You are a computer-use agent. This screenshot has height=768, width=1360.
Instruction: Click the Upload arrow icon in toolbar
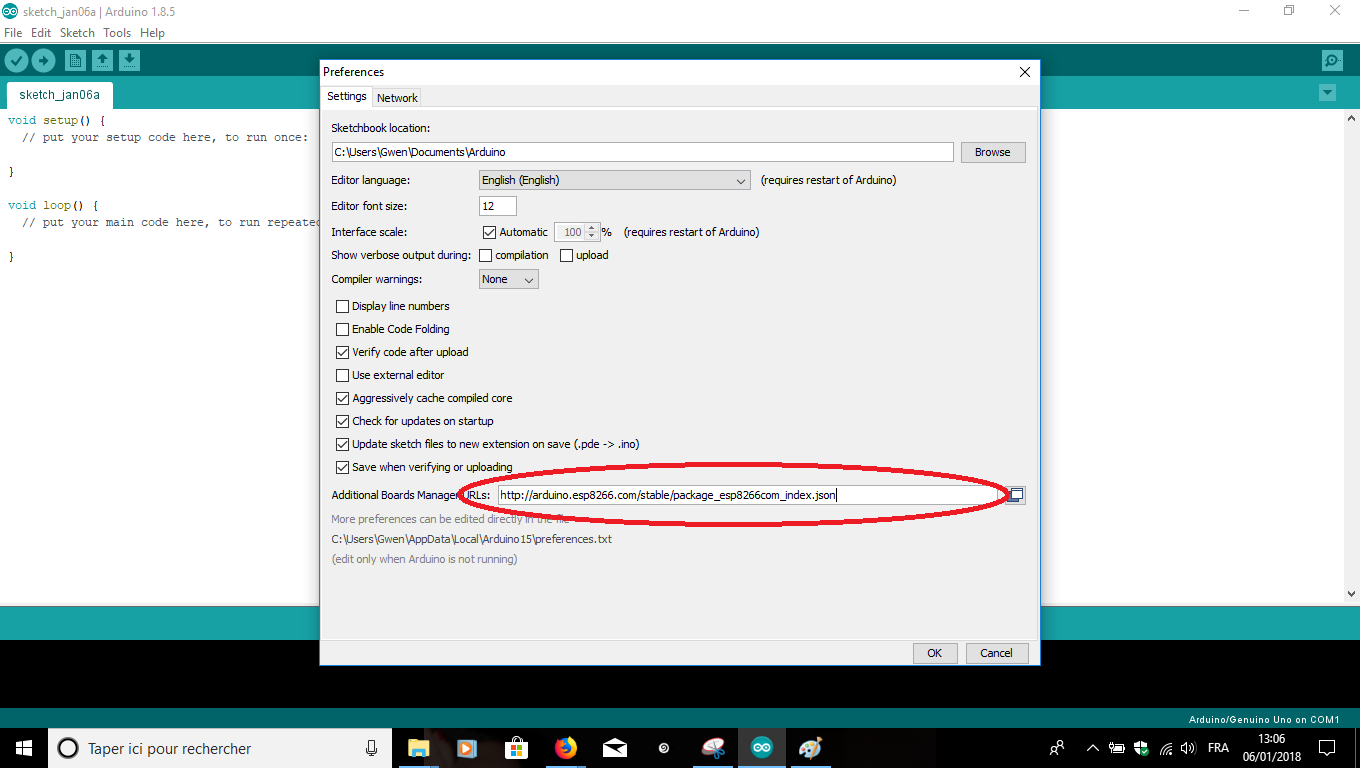tap(43, 61)
